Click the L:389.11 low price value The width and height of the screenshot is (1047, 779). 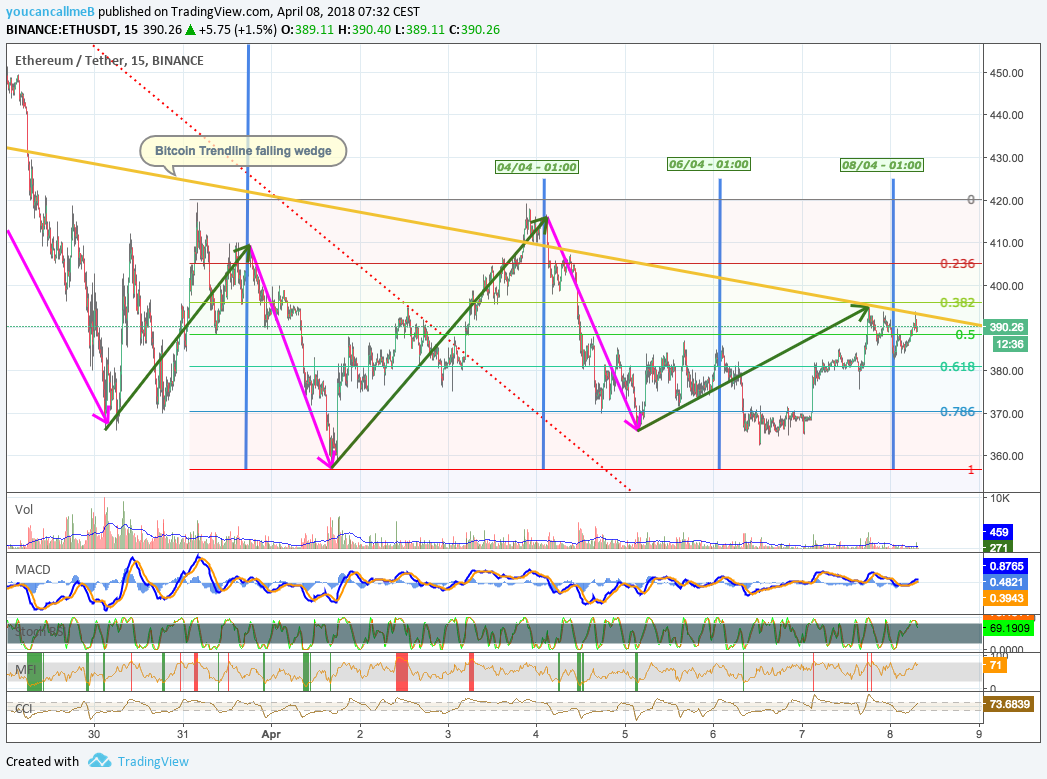click(x=420, y=29)
